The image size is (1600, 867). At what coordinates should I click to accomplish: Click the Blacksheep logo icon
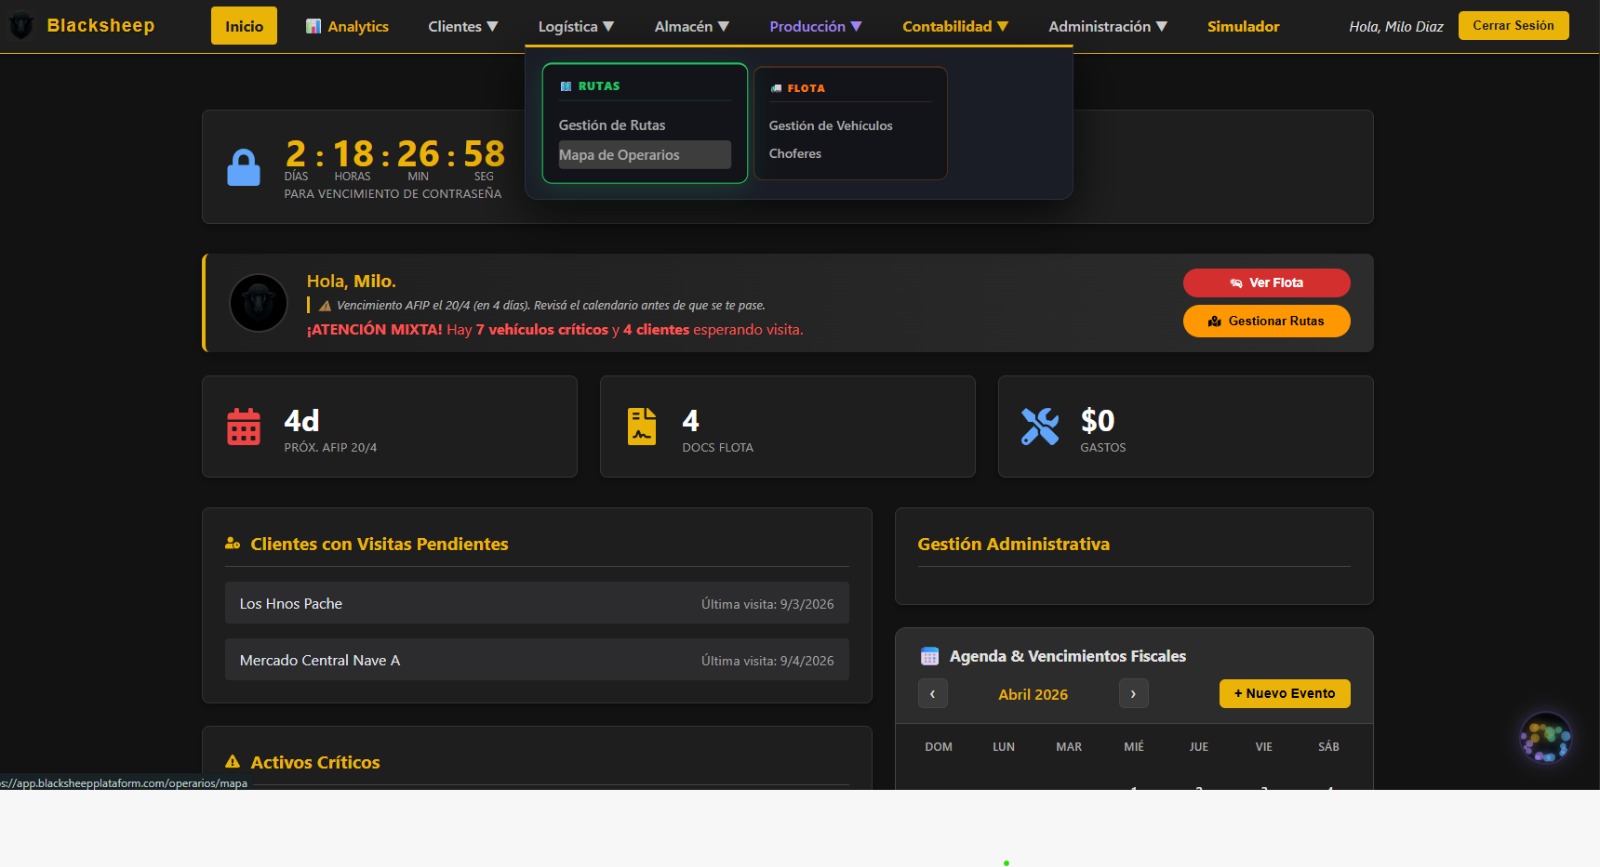pyautogui.click(x=21, y=26)
